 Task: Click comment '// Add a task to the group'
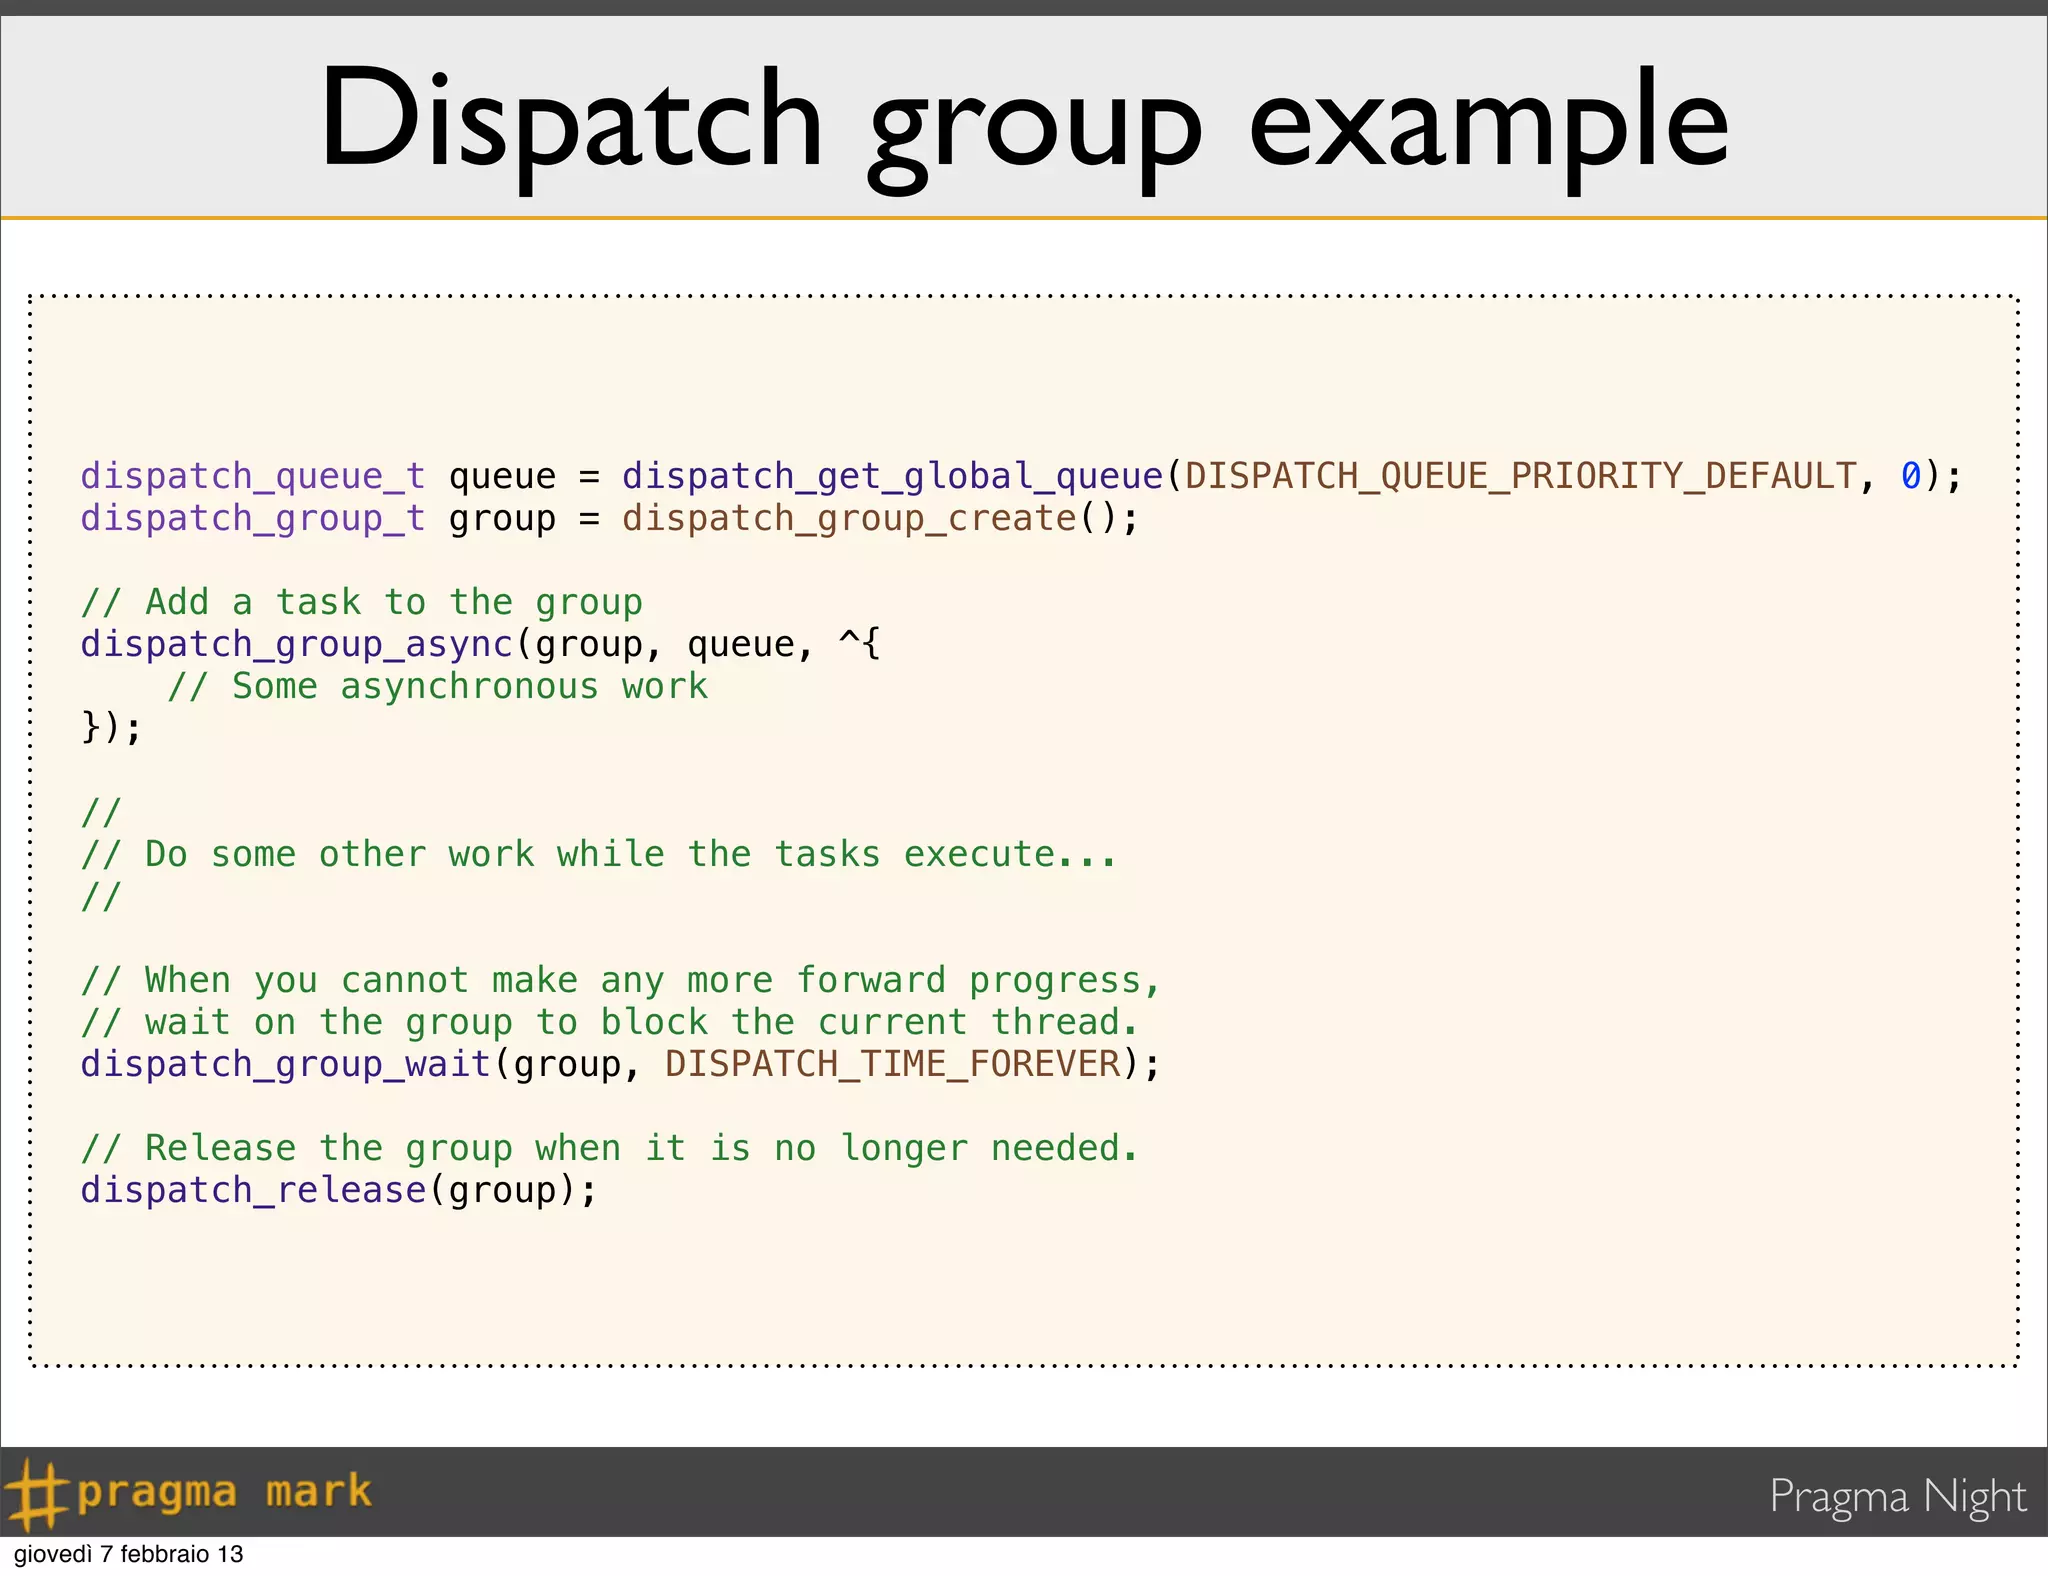362,602
